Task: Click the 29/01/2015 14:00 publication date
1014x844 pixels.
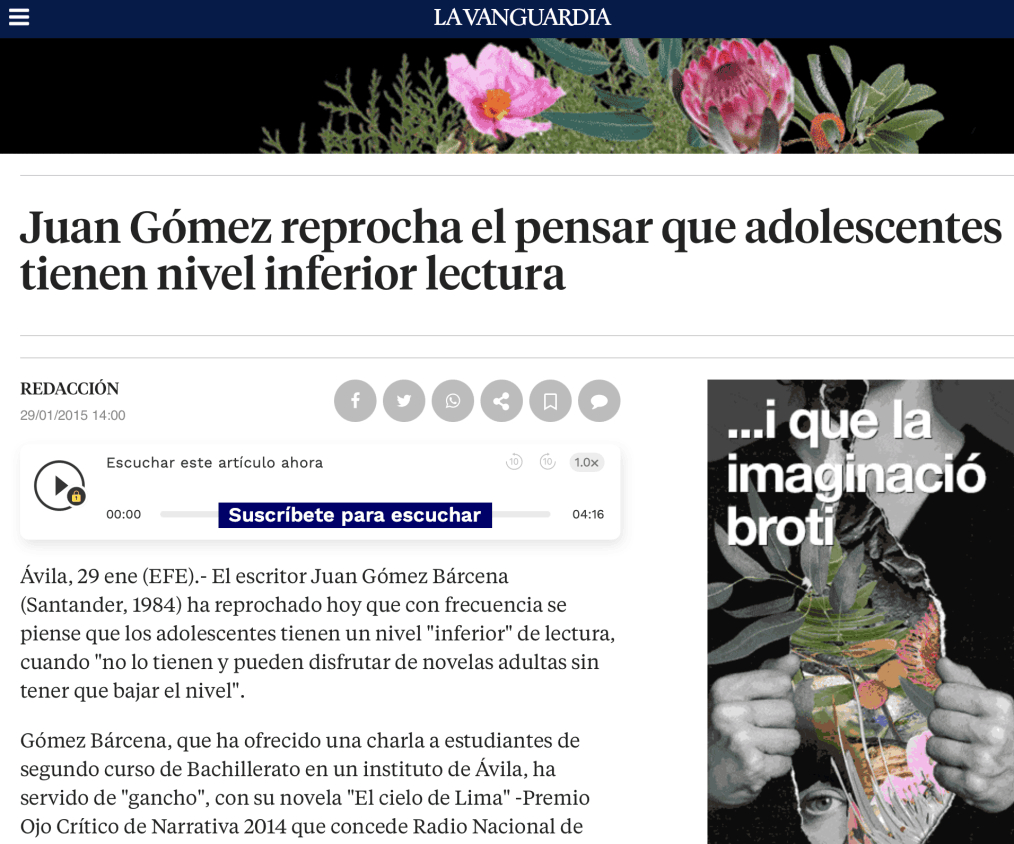Action: coord(73,415)
